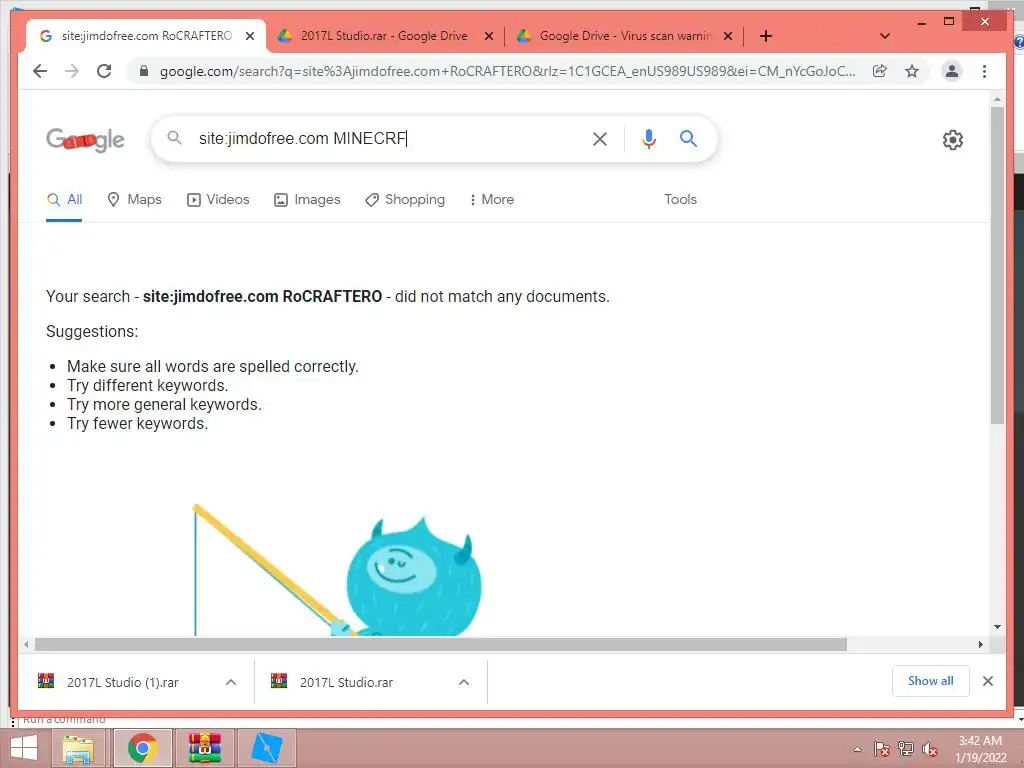The width and height of the screenshot is (1024, 768).
Task: Click the horizontal scrollbar right arrow
Action: point(980,645)
